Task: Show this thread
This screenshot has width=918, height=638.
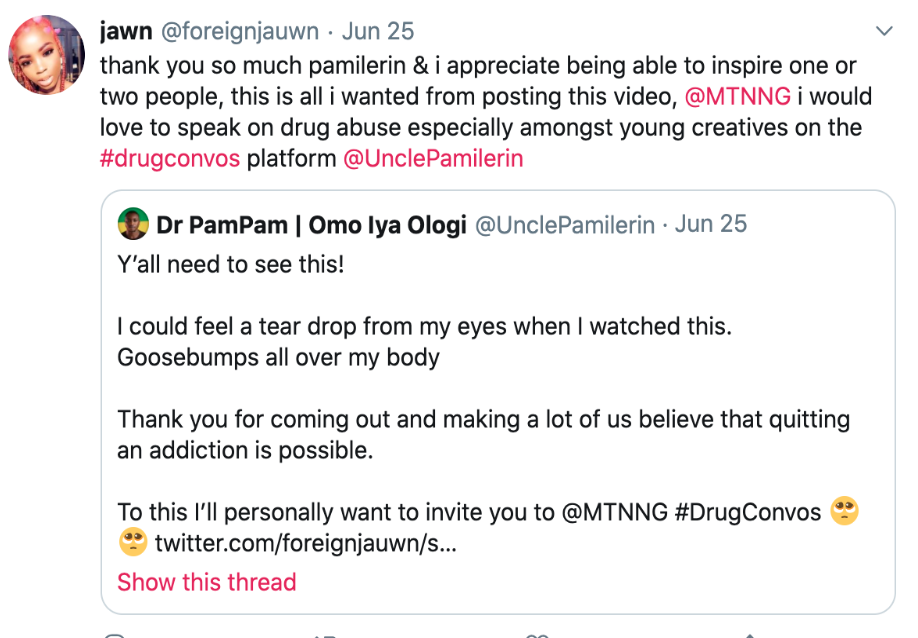Action: [x=206, y=582]
